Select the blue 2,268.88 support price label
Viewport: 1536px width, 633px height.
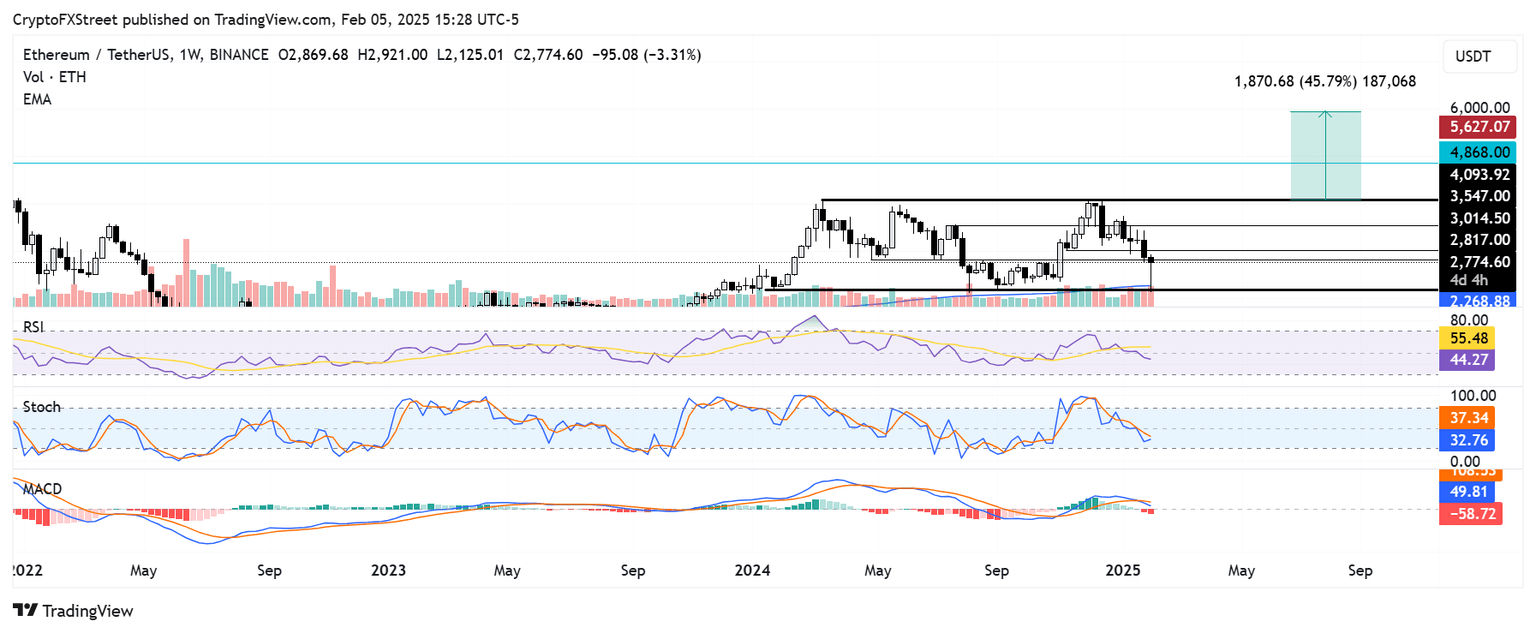point(1479,300)
